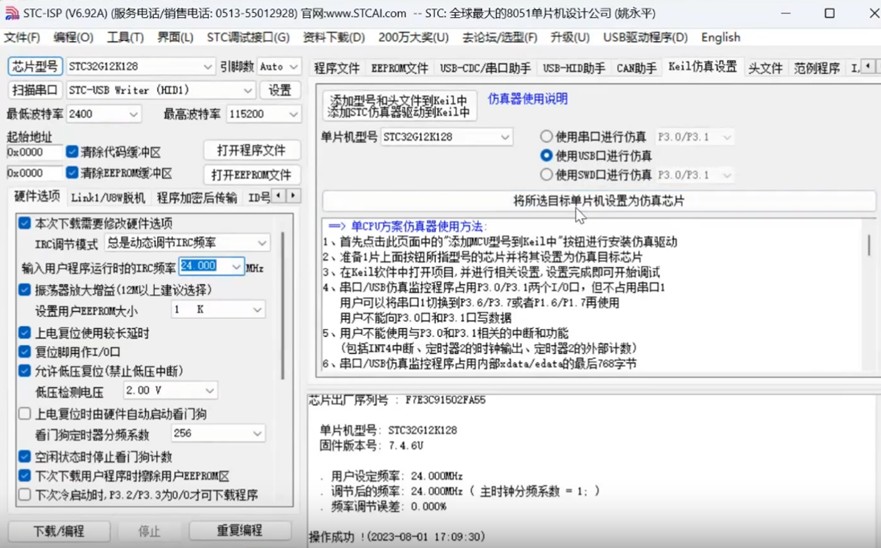Image resolution: width=881 pixels, height=548 pixels.
Task: Click the 设置 button
Action: tap(280, 90)
